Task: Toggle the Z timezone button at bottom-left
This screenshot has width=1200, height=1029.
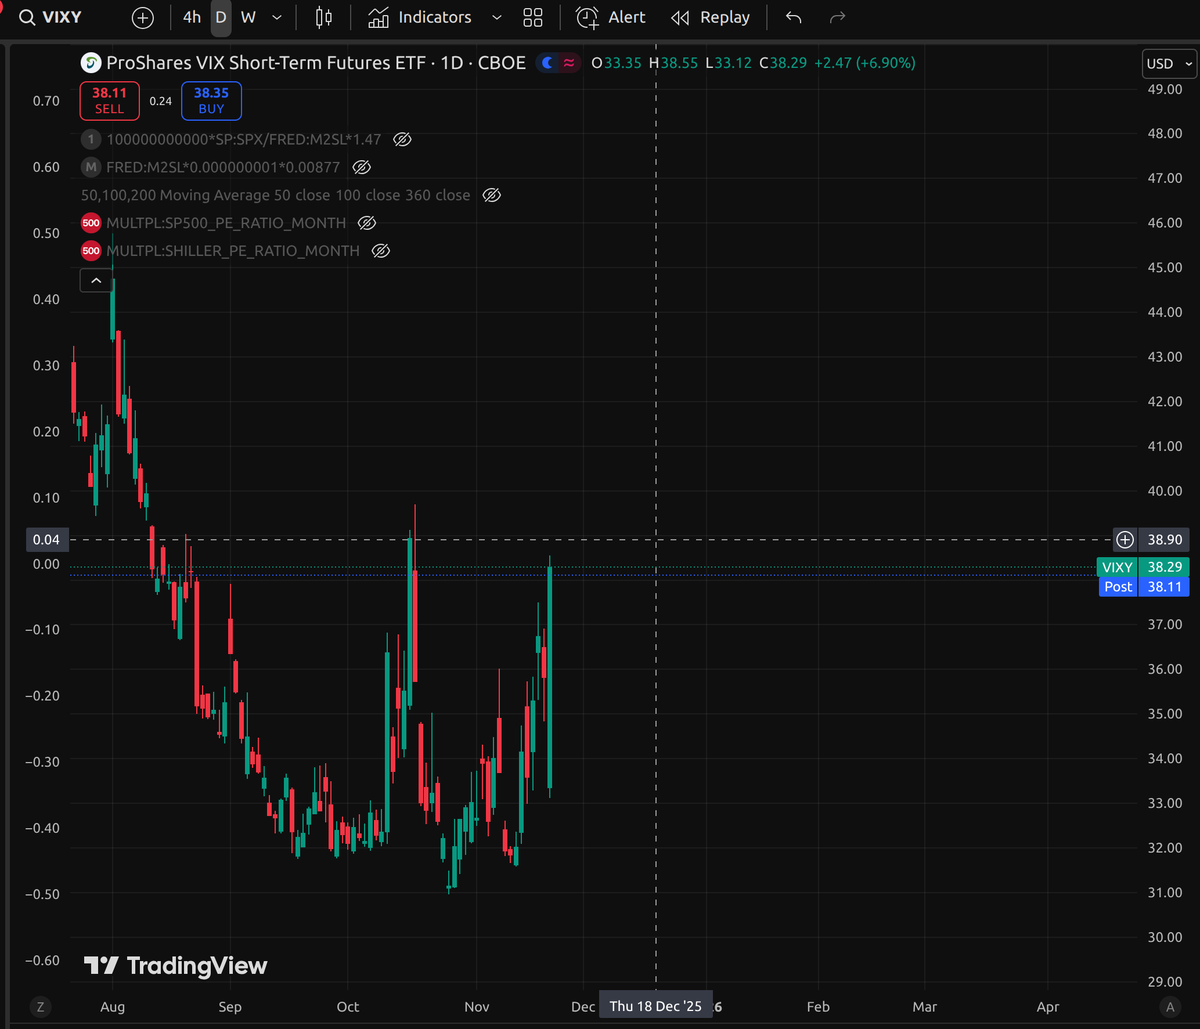Action: click(41, 1006)
